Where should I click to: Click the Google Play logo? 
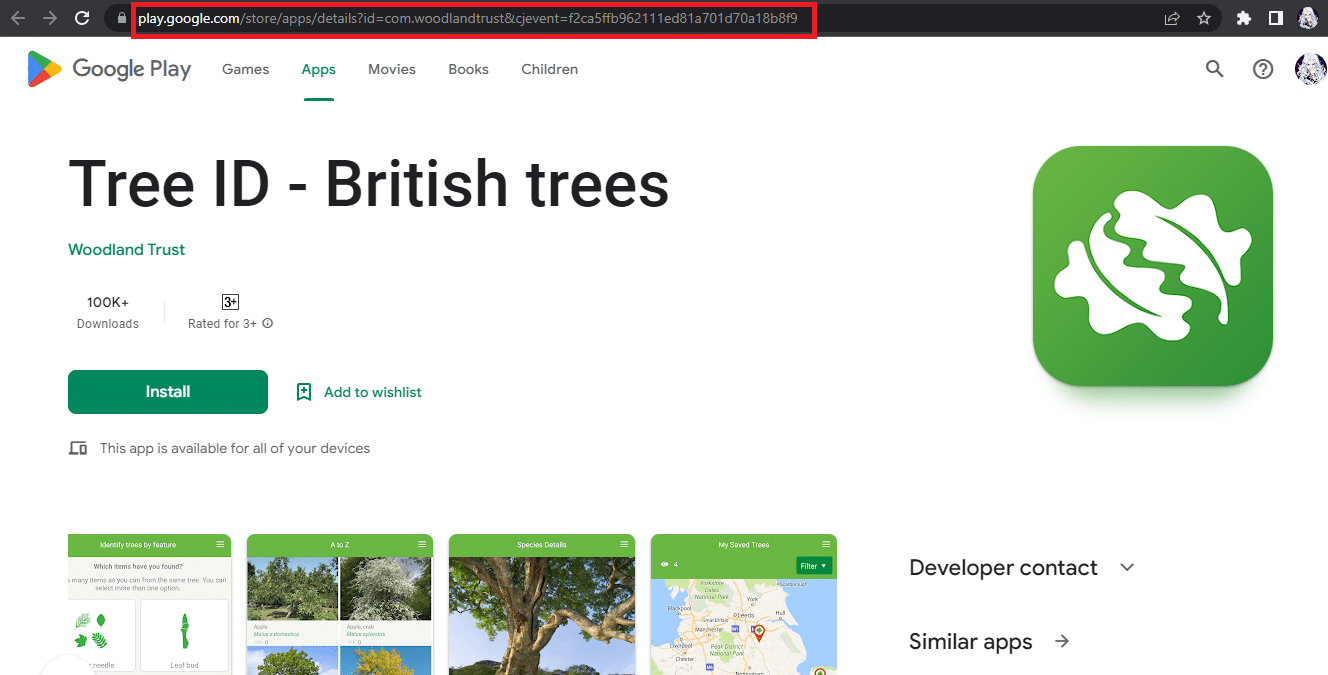[x=109, y=69]
